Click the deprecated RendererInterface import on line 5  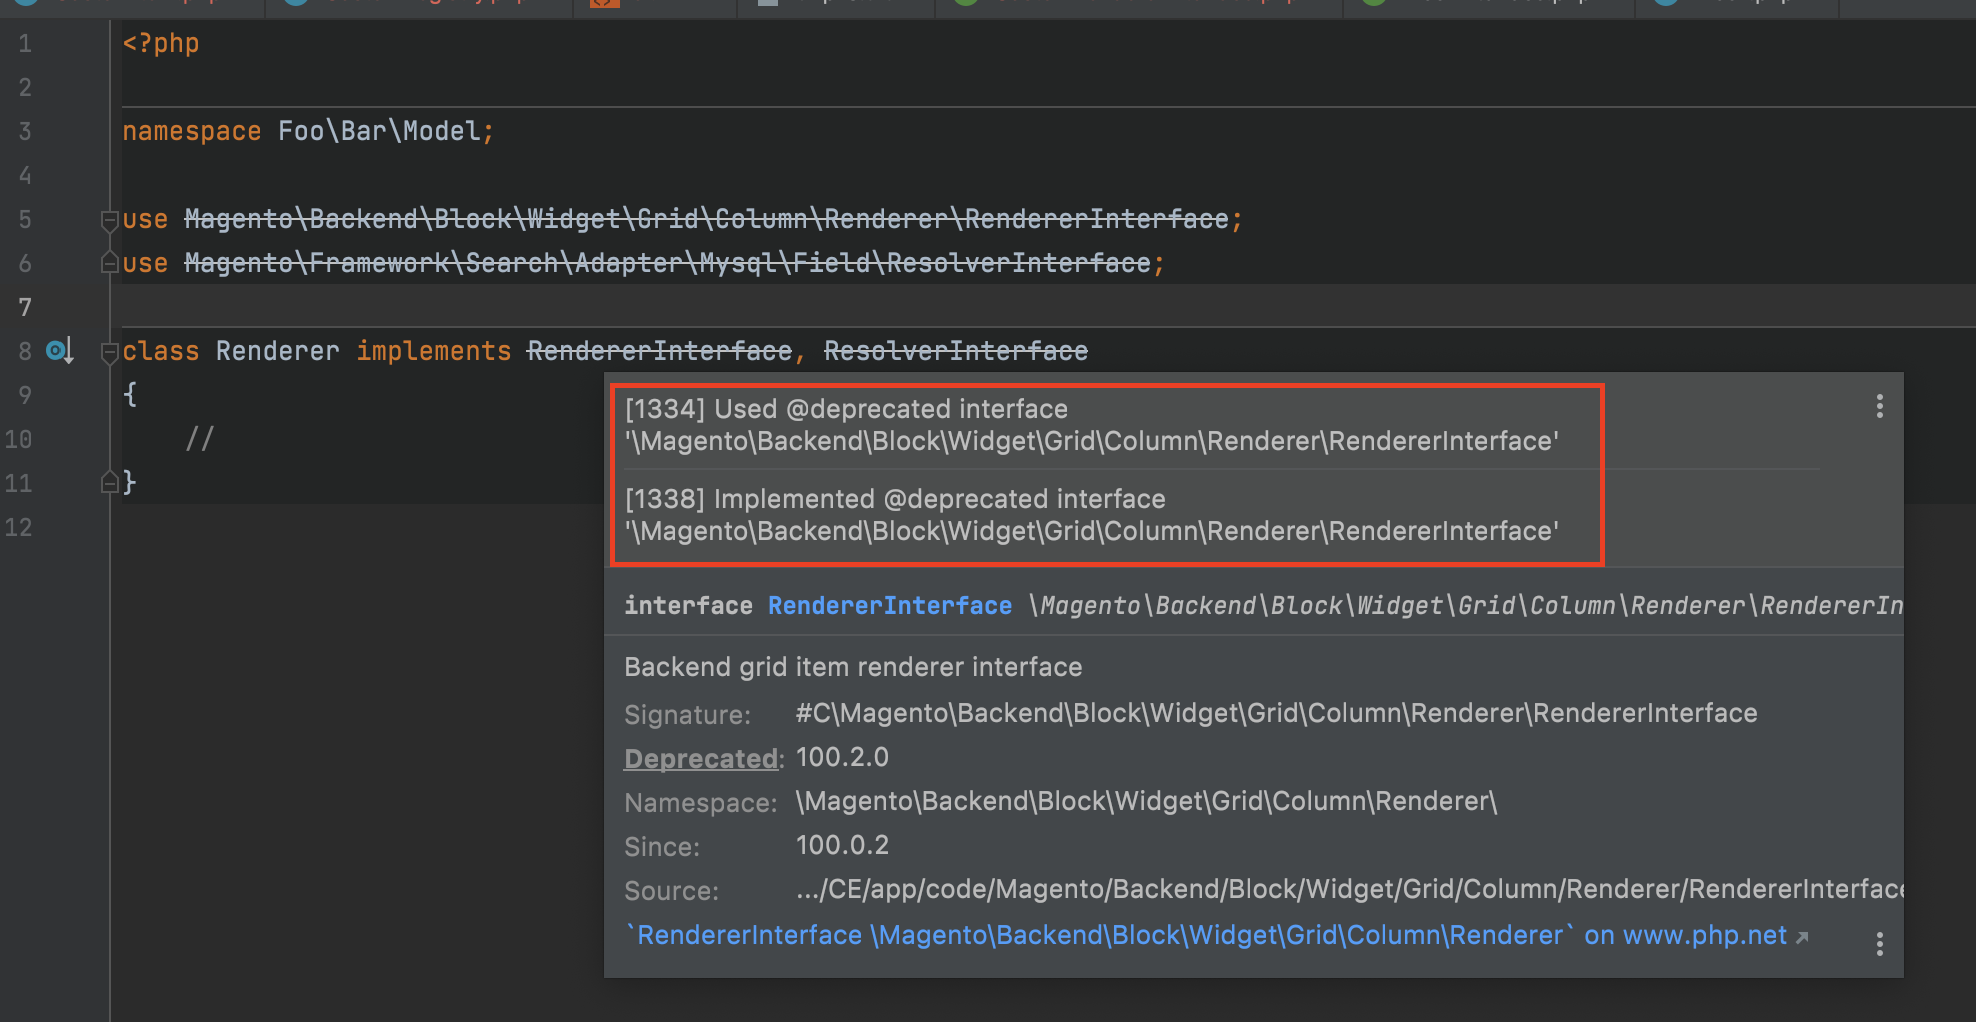click(706, 219)
